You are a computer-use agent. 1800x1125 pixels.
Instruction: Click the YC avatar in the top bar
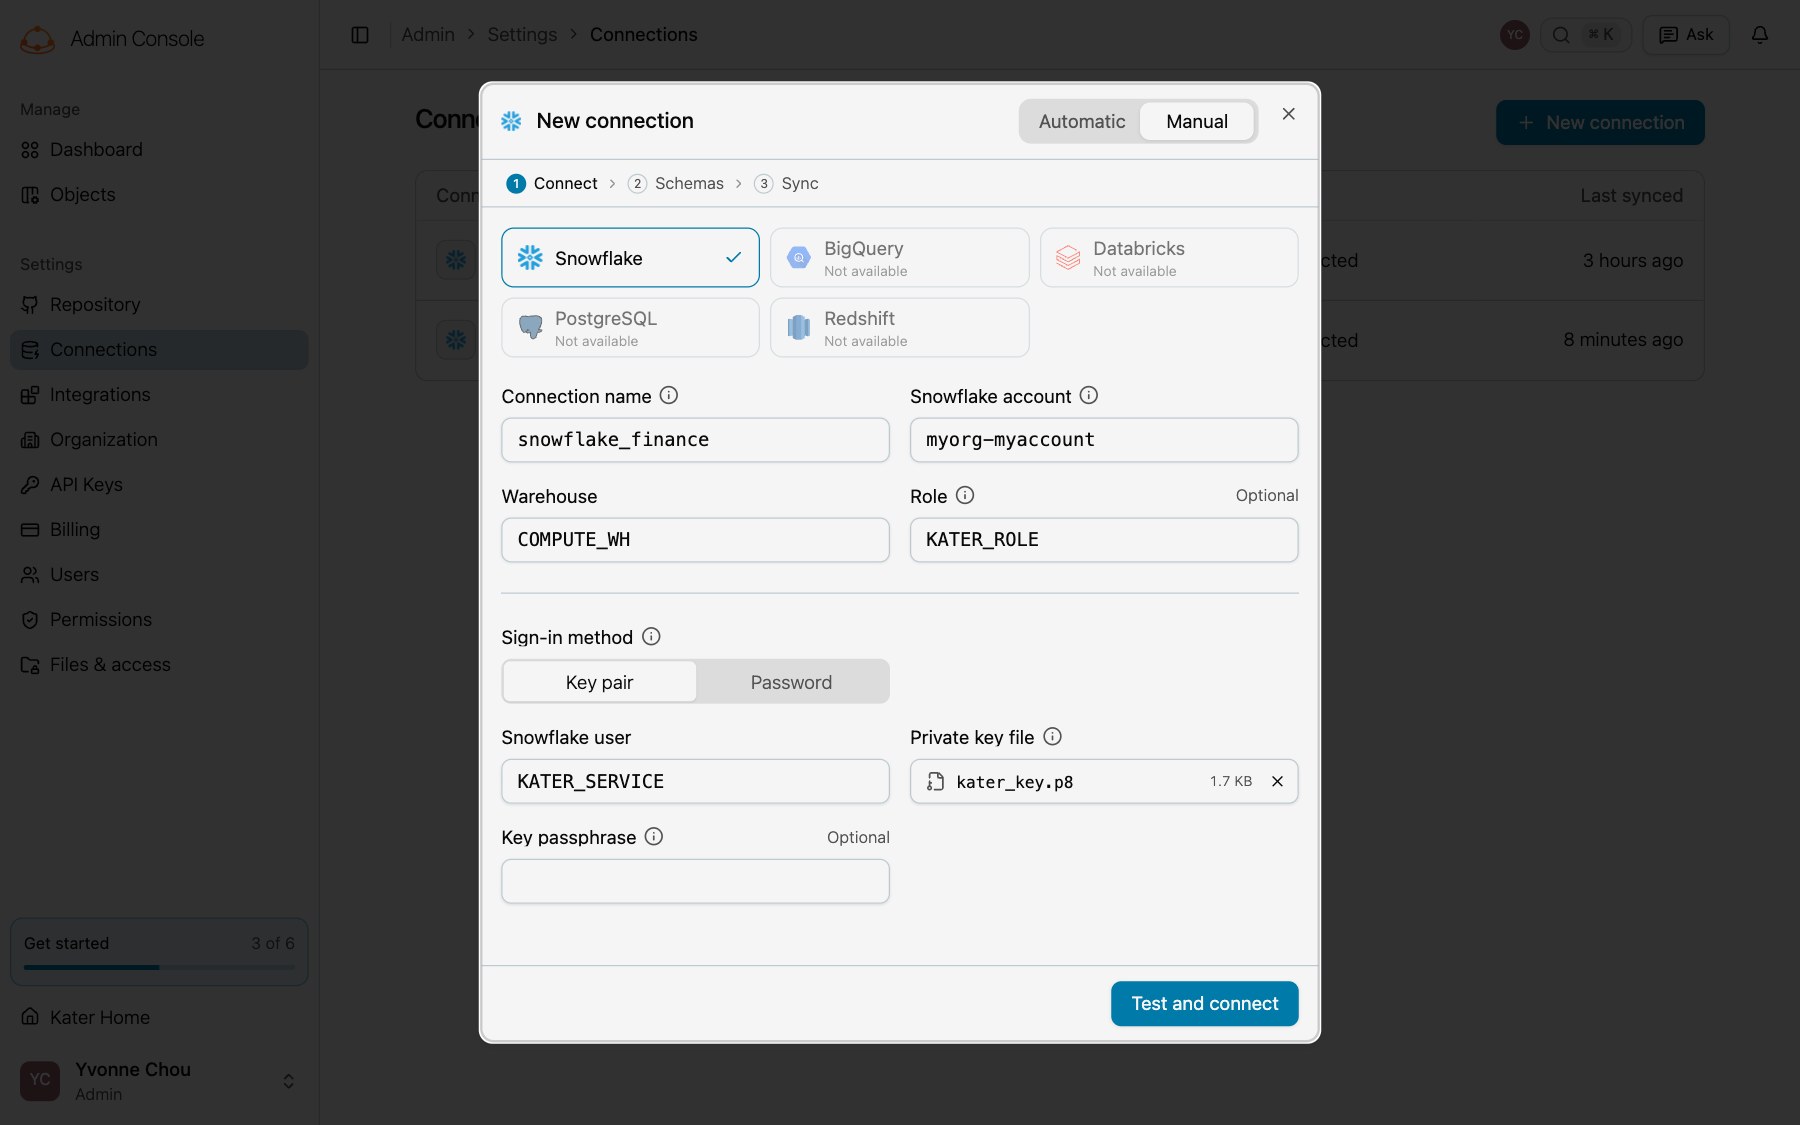1515,35
